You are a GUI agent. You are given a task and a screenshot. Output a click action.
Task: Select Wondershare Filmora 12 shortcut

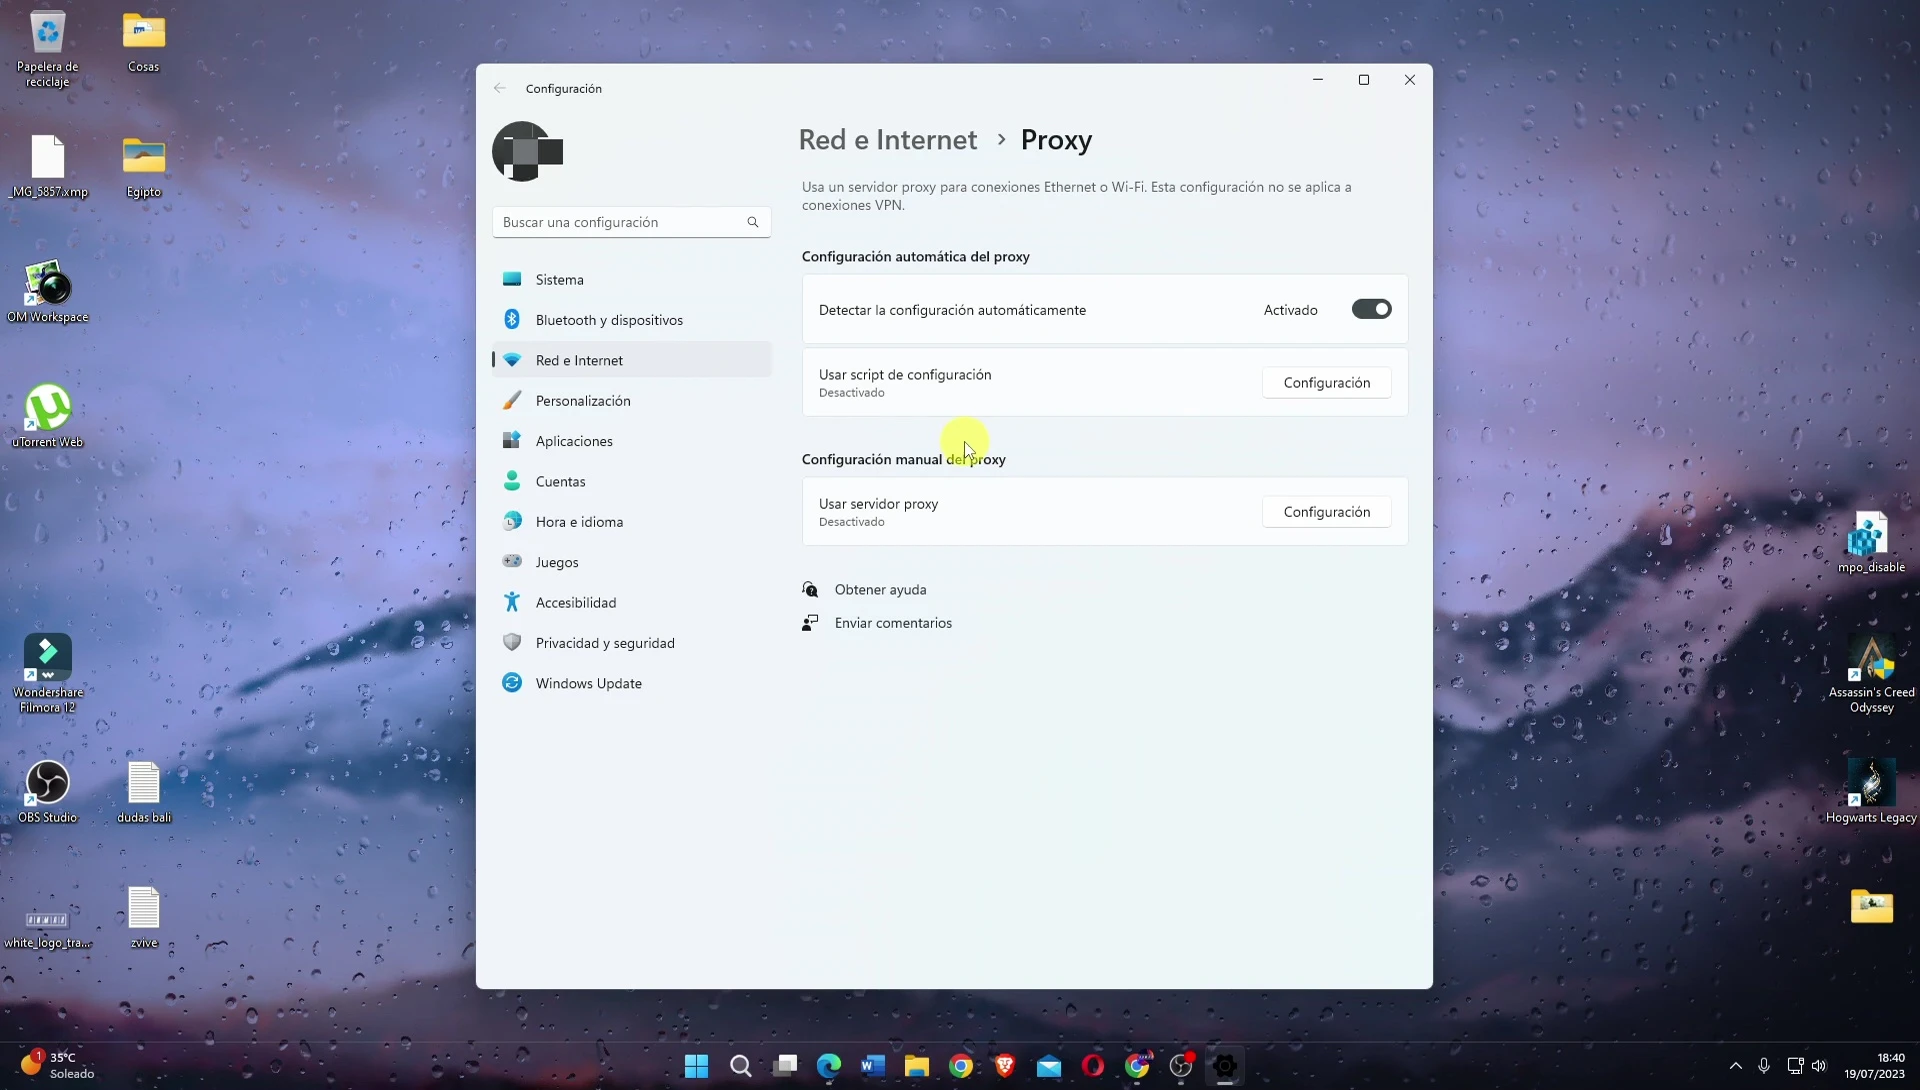click(47, 674)
